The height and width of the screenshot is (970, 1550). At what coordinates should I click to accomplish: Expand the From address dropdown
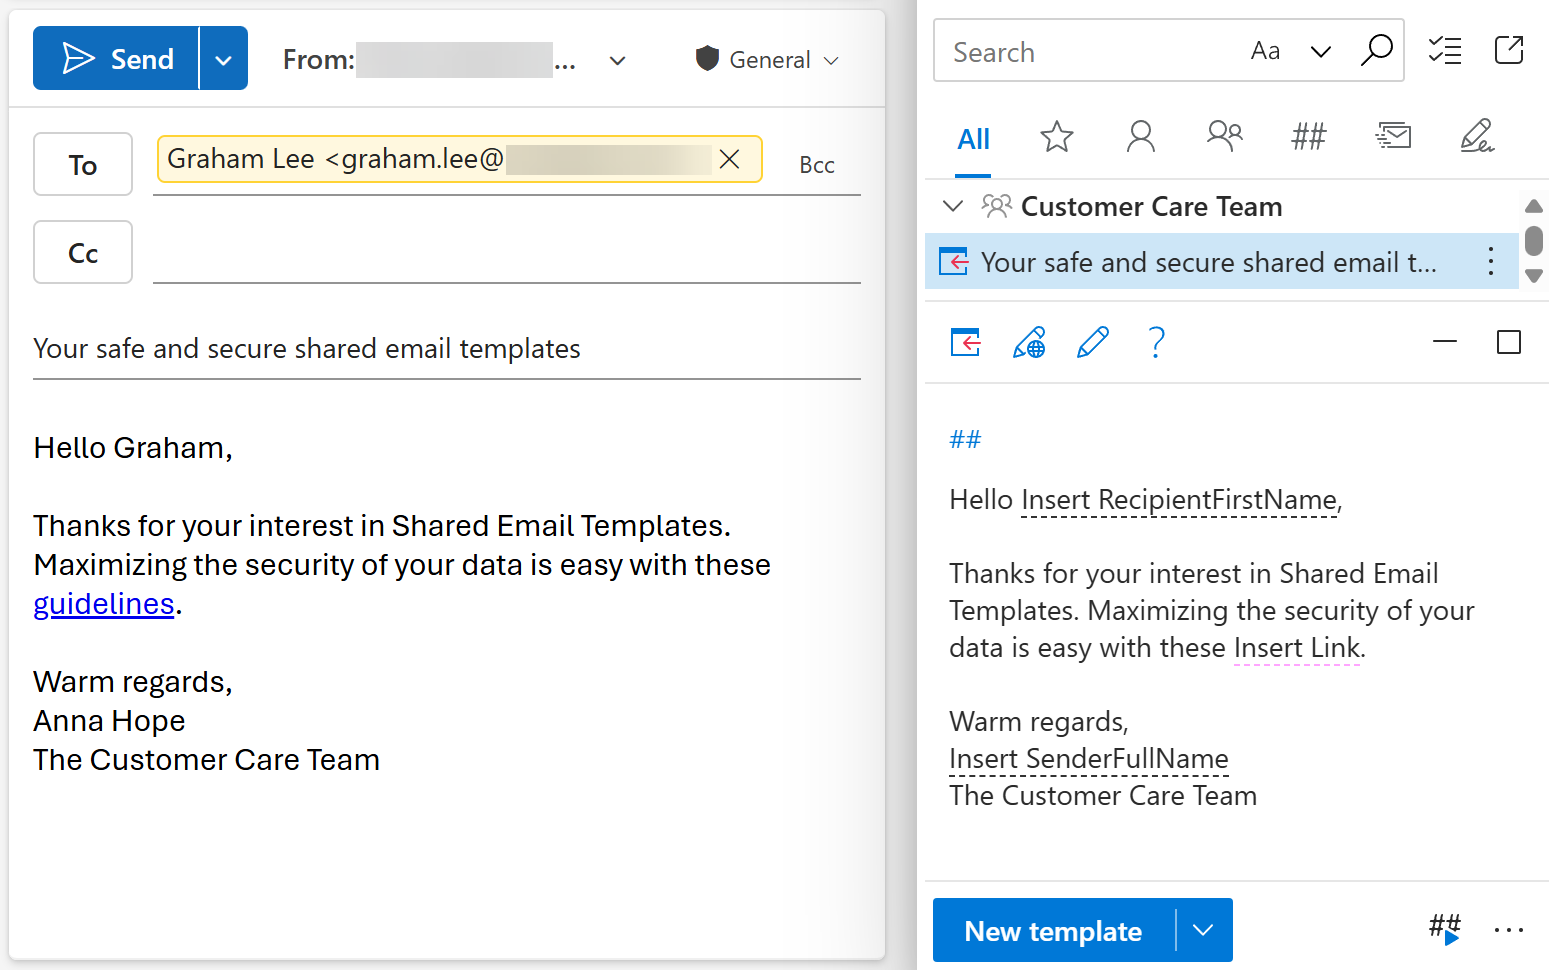(x=617, y=60)
